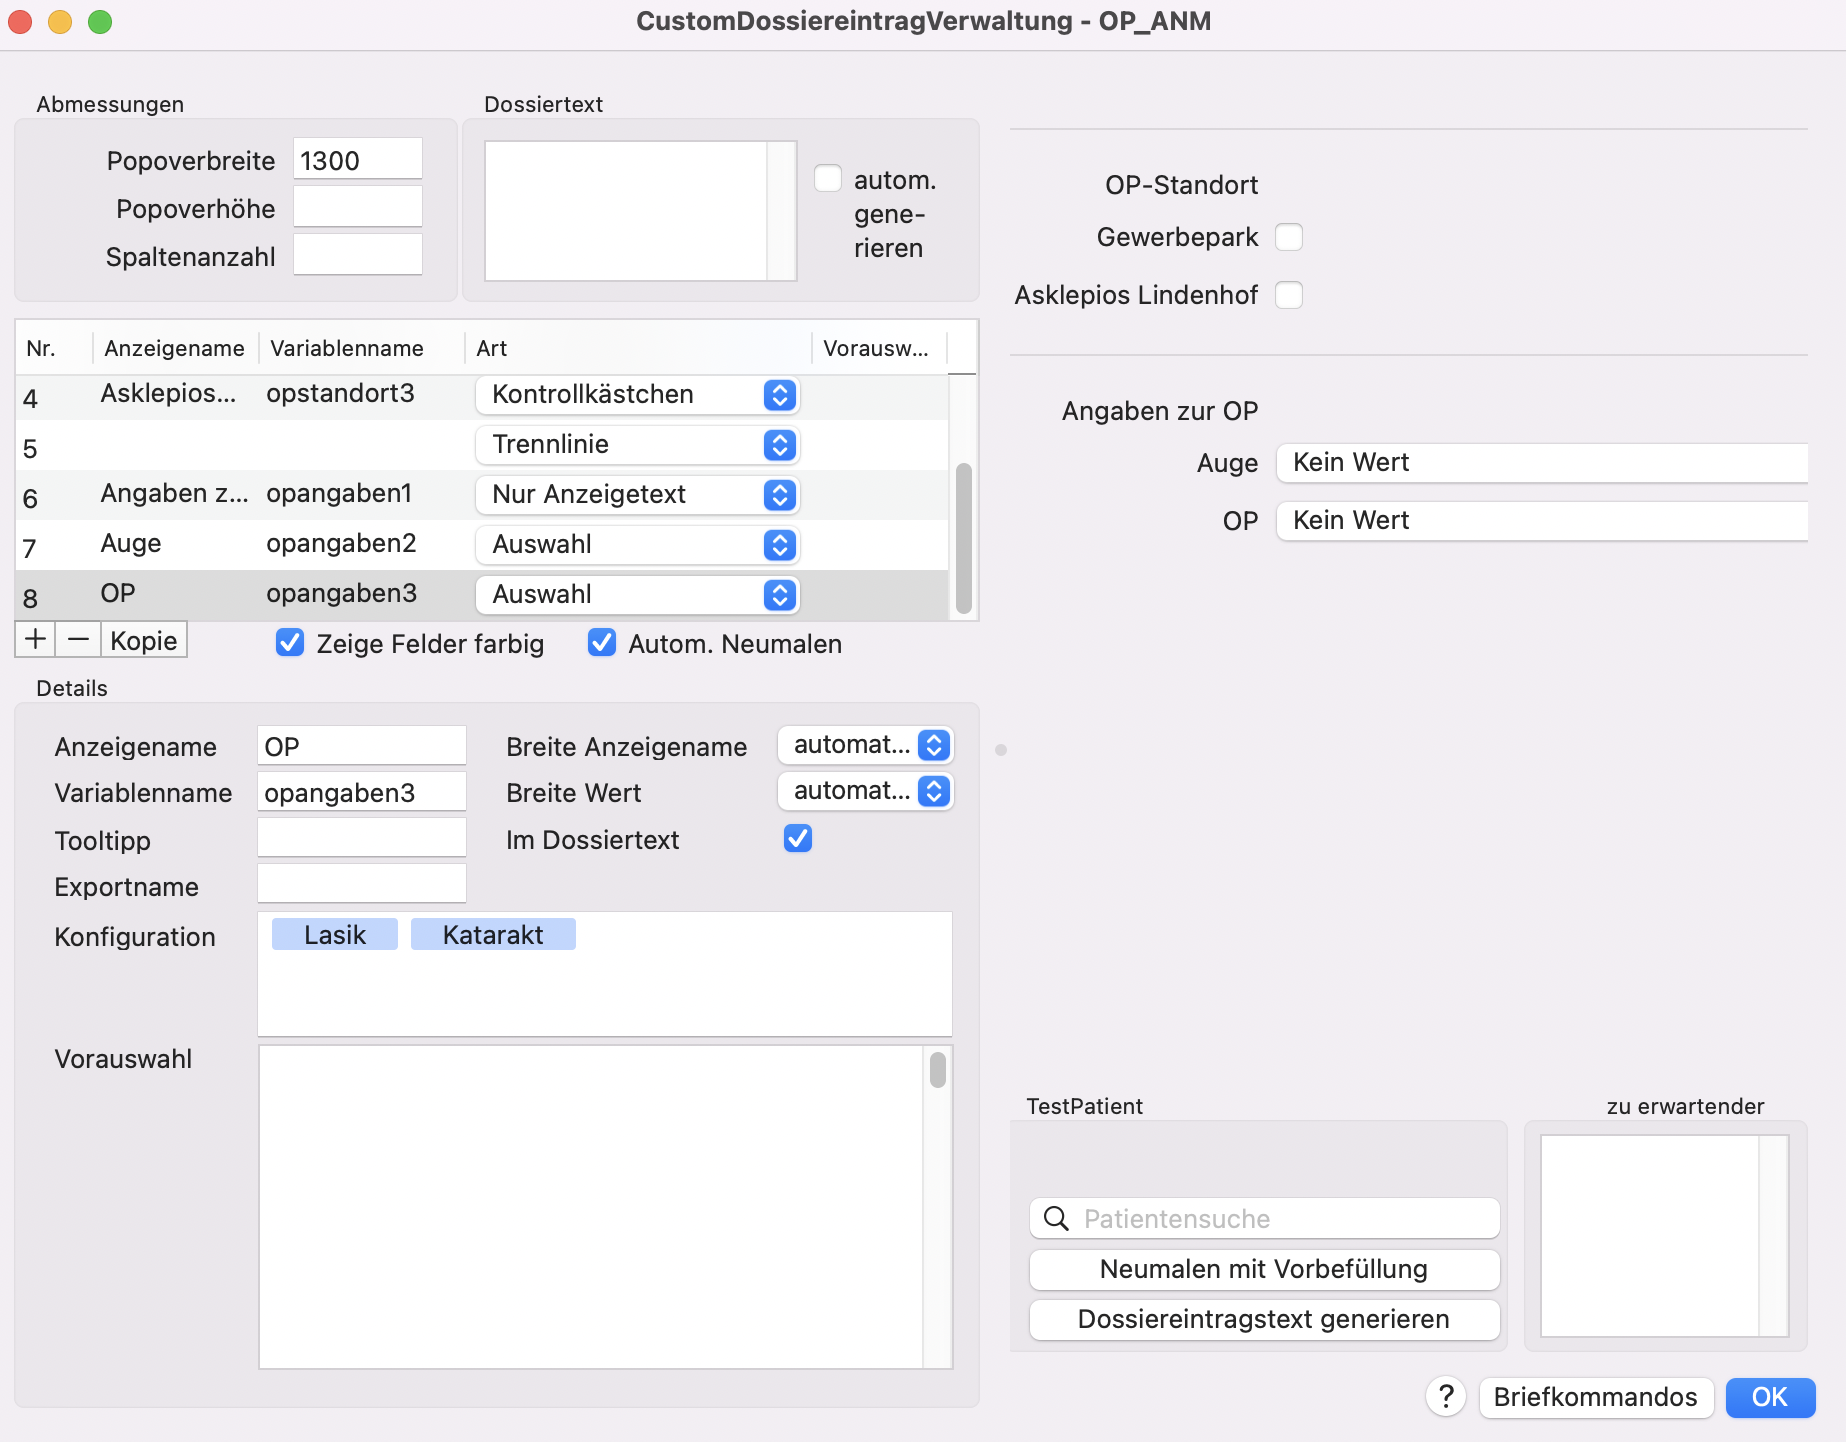
Task: Select the Katarakt configuration token
Action: (493, 934)
